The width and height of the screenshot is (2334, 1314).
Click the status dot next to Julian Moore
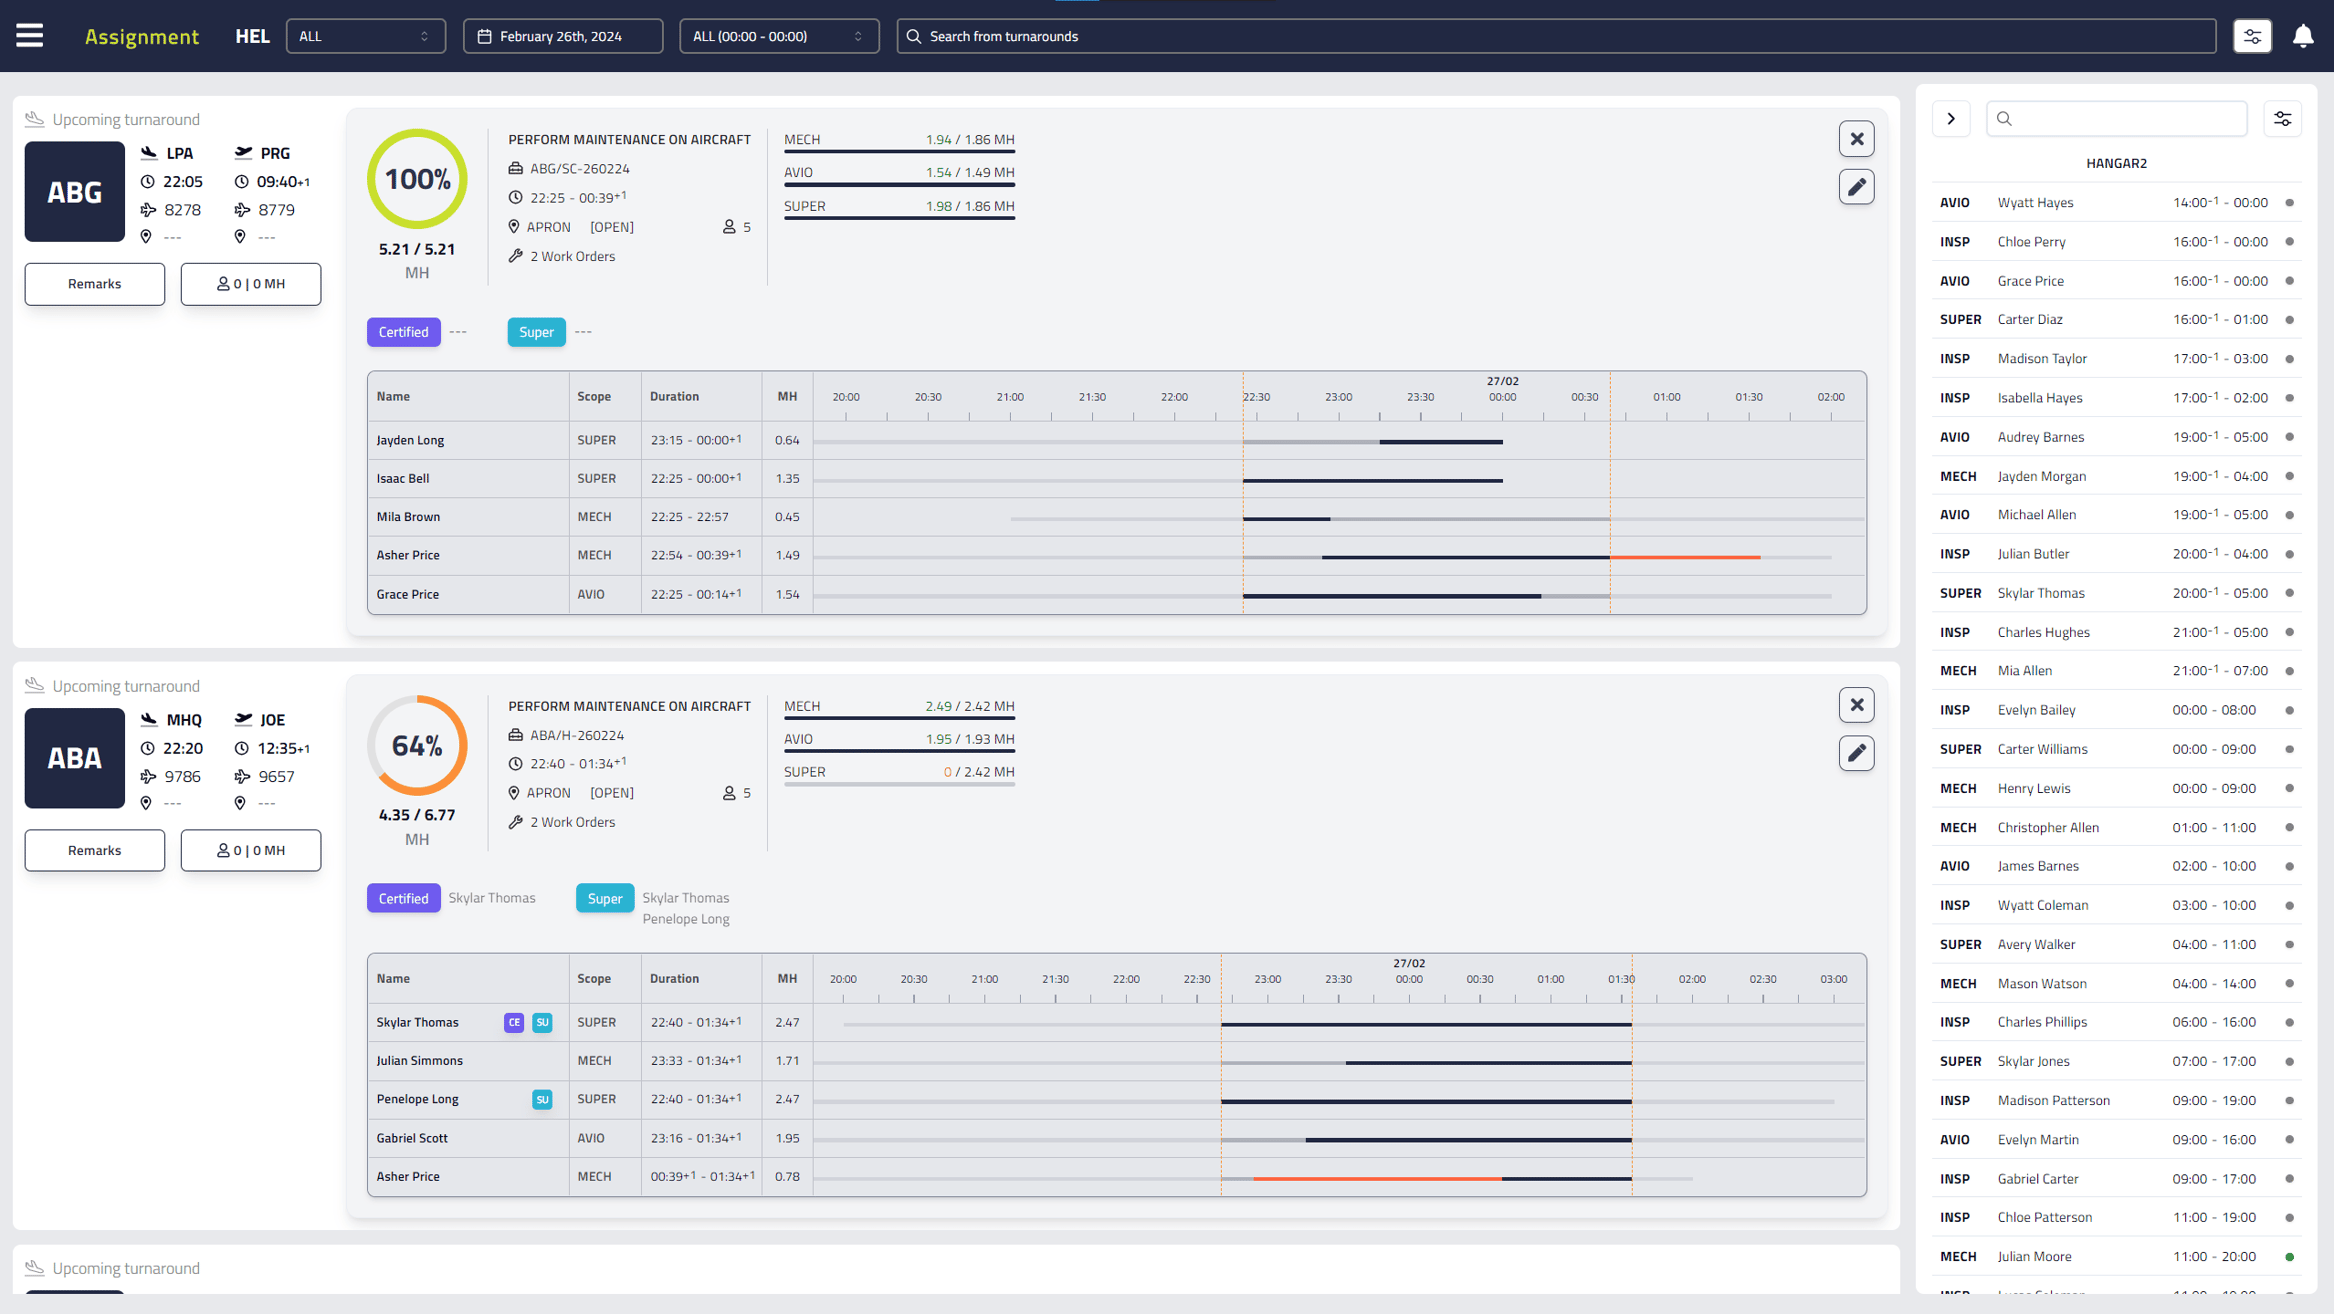[2289, 1257]
